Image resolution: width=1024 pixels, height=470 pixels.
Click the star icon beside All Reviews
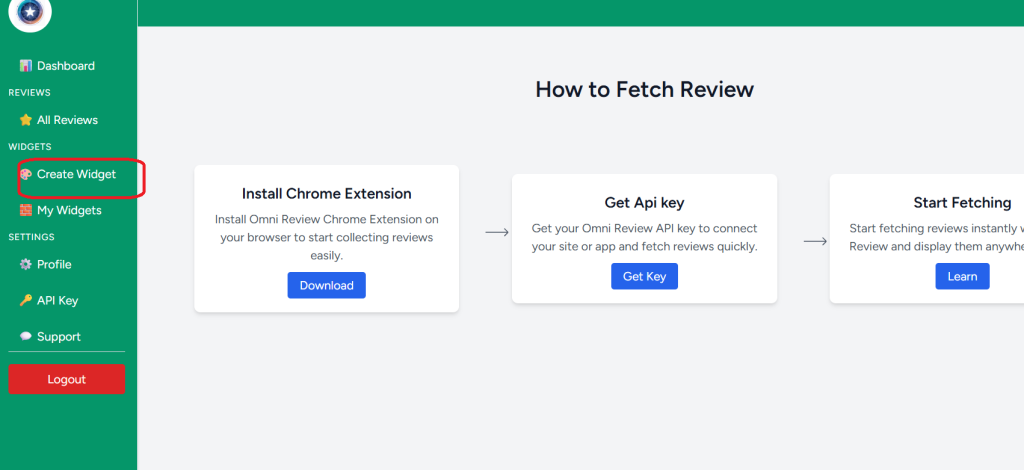tap(26, 120)
